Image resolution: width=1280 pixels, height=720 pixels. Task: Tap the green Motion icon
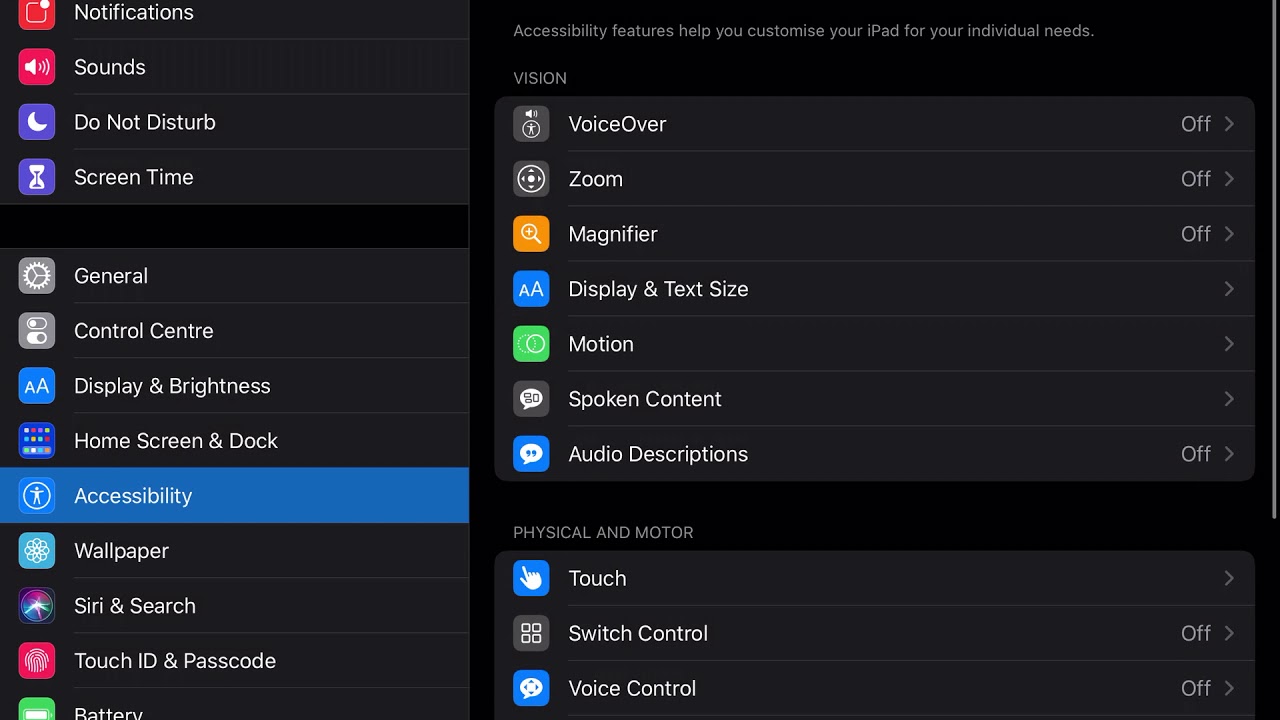pyautogui.click(x=531, y=344)
